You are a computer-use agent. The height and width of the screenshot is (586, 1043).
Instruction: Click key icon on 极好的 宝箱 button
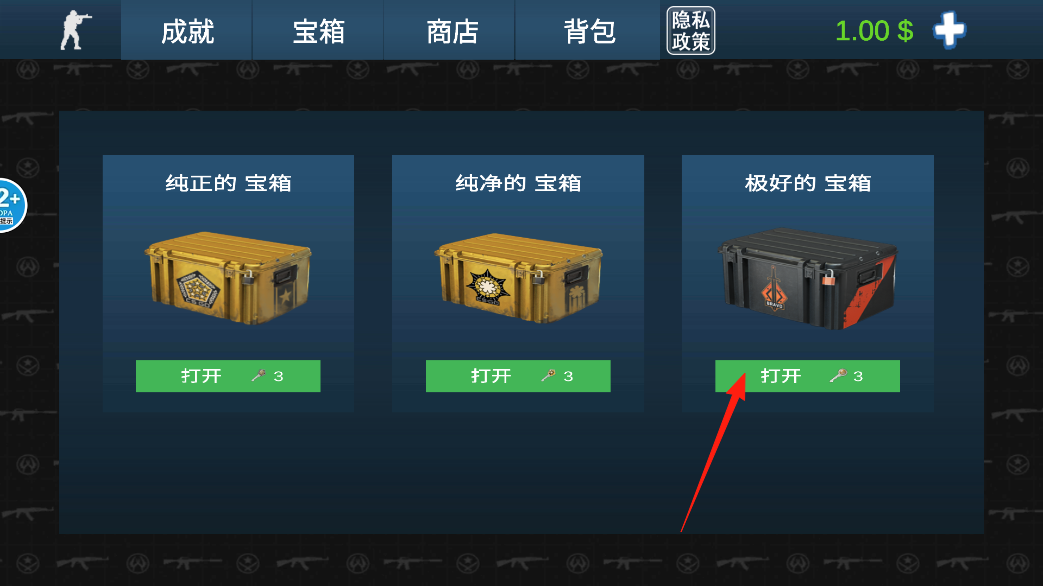pos(838,376)
